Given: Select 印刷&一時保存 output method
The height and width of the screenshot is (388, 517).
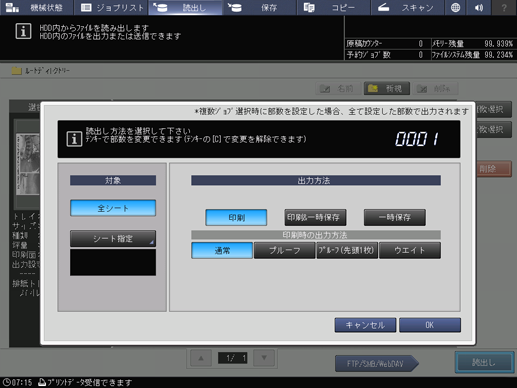Looking at the screenshot, I should click(x=315, y=218).
